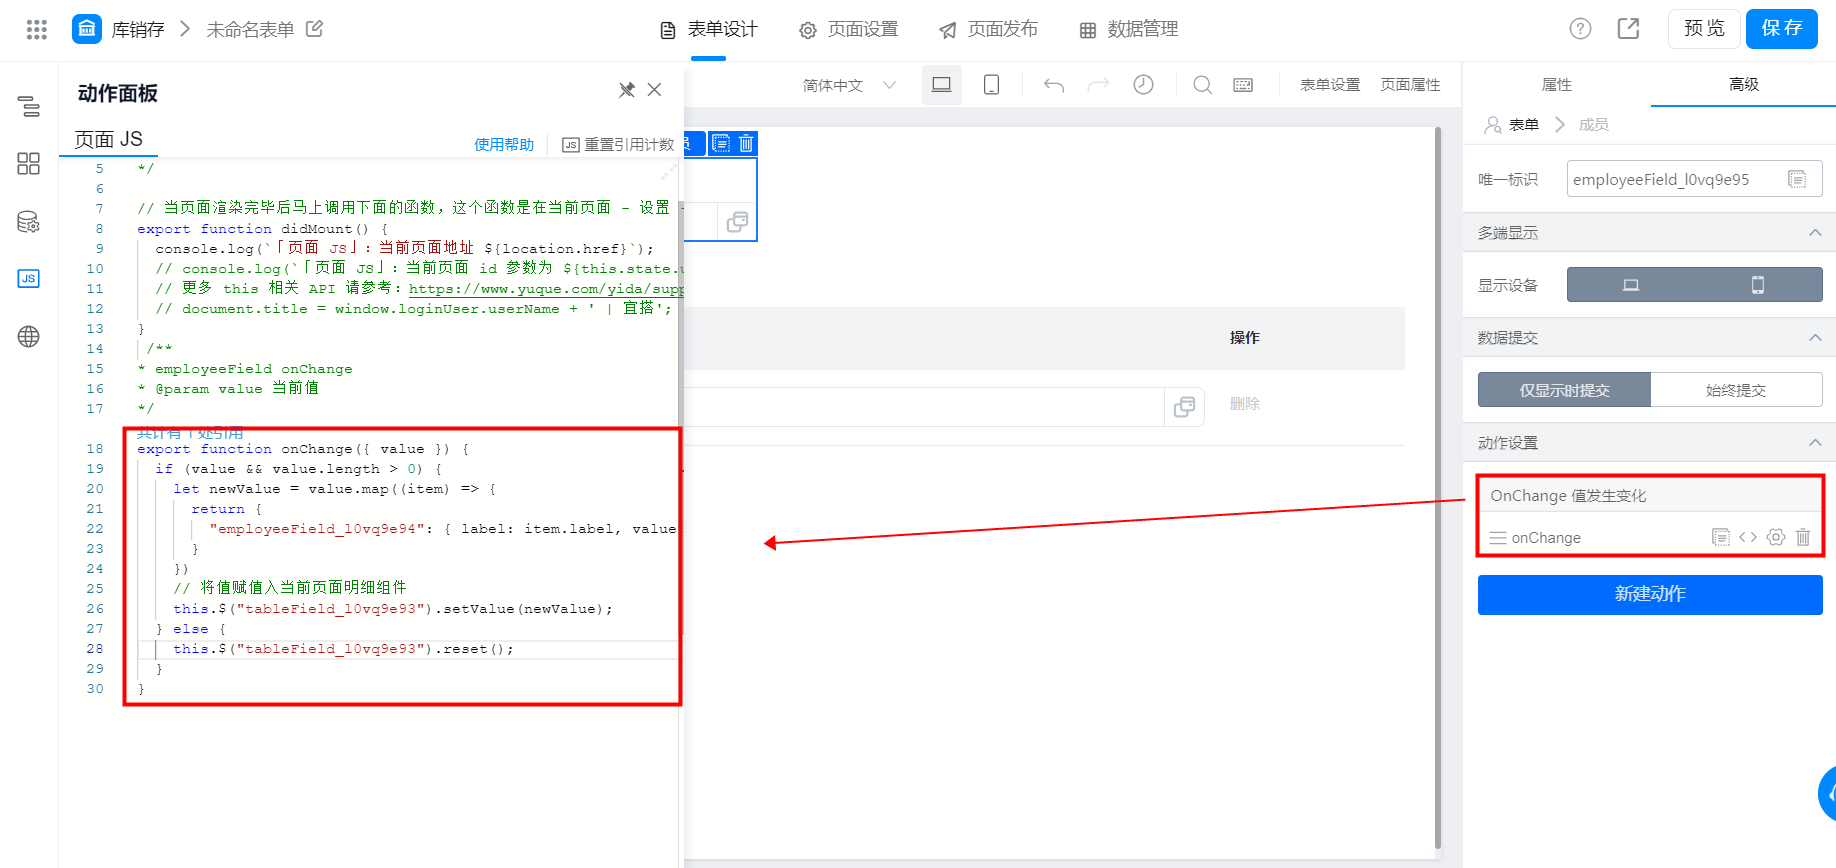Open the JS action panel sidebar icon
The width and height of the screenshot is (1836, 868).
[x=28, y=278]
